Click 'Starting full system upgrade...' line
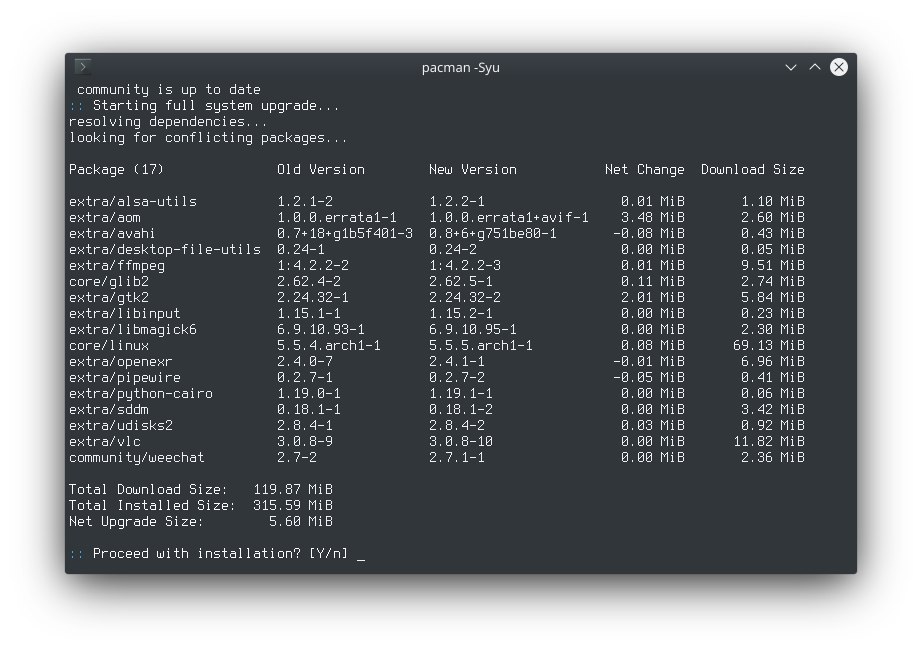 tap(216, 106)
